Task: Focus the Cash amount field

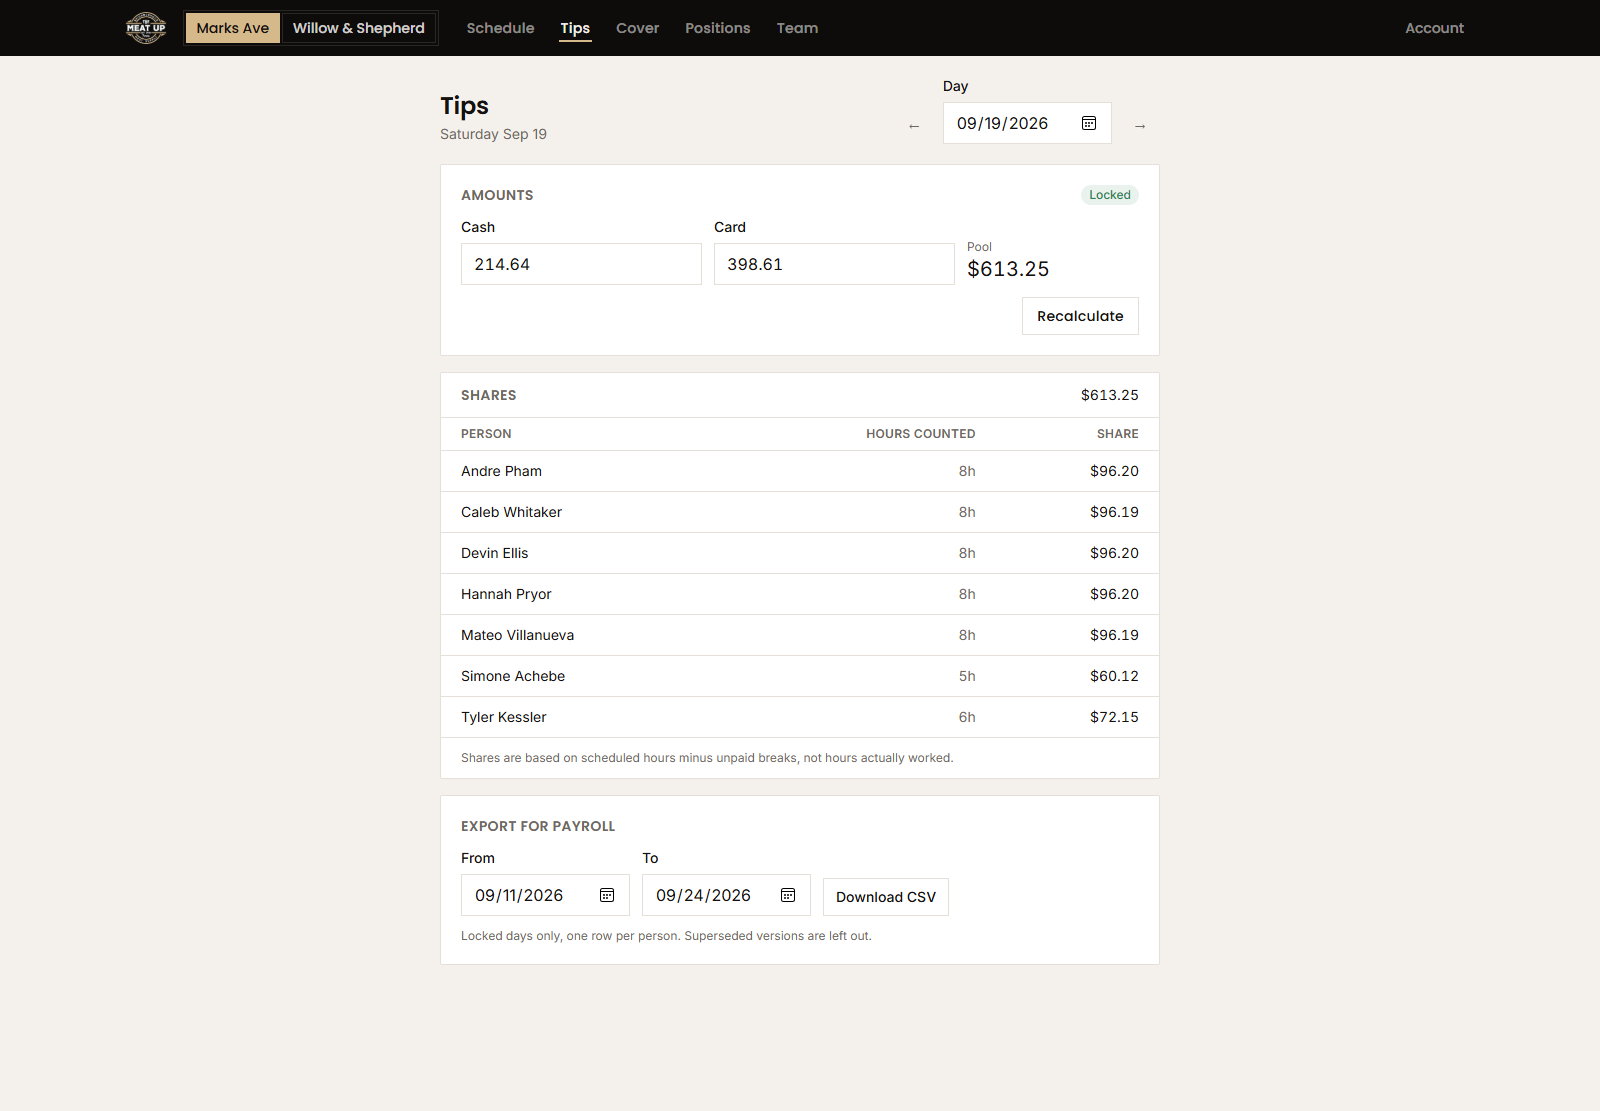Action: coord(581,264)
